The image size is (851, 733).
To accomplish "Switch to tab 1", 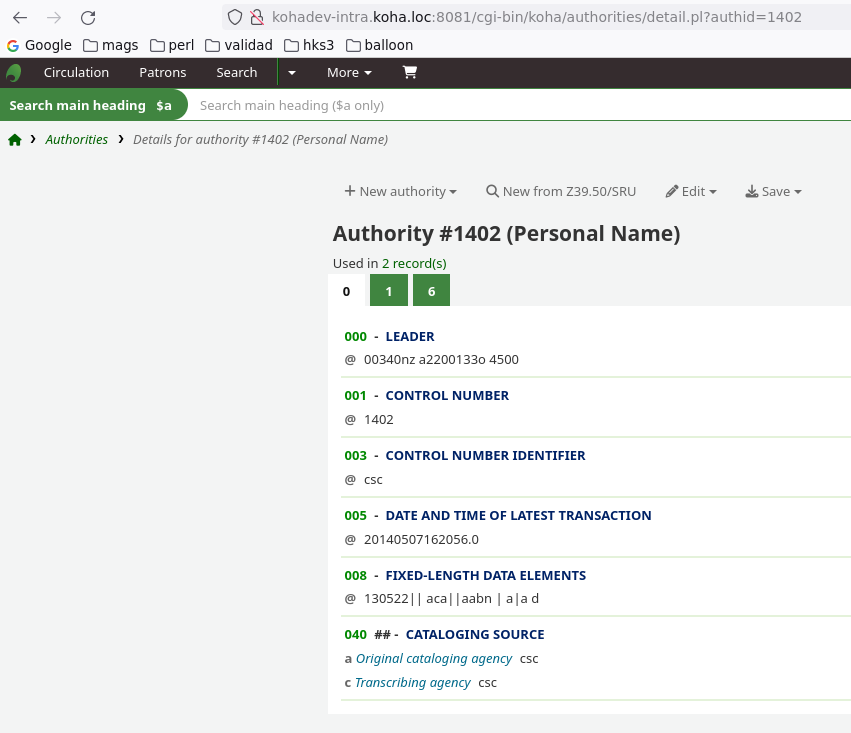I will (x=388, y=291).
